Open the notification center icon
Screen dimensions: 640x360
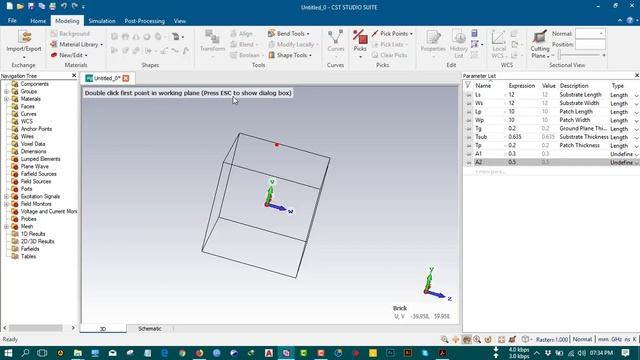point(625,353)
